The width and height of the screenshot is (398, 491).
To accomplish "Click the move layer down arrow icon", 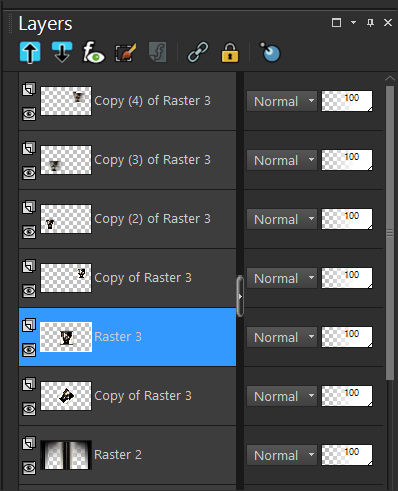I will tap(62, 52).
